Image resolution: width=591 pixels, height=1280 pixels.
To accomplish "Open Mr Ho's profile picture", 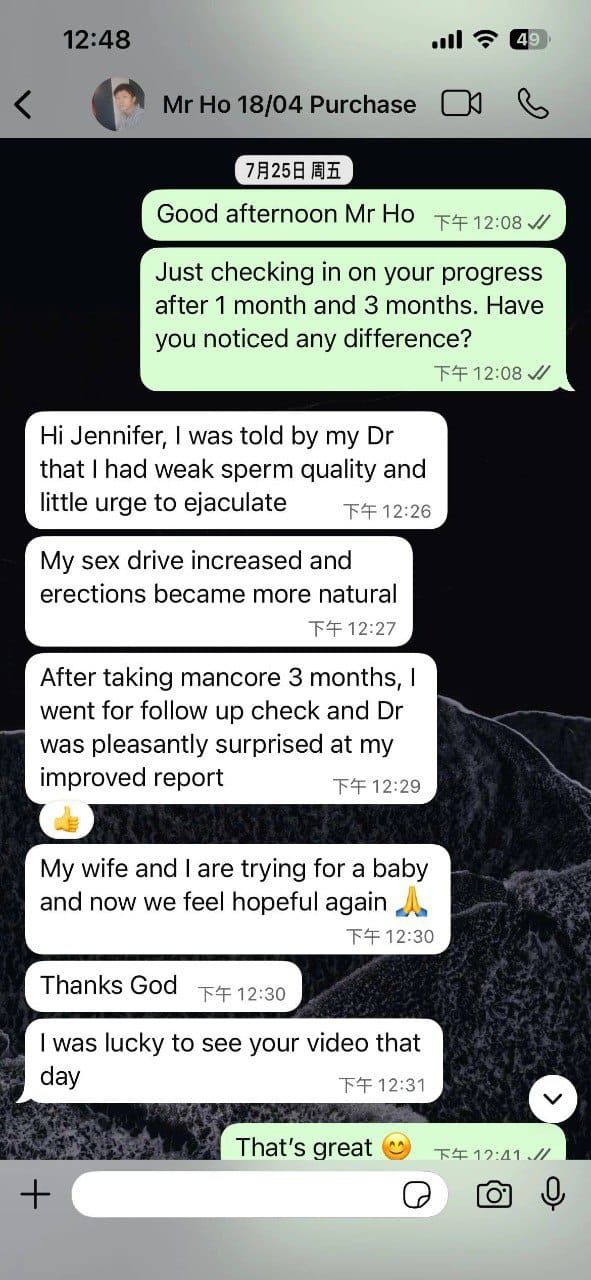I will 118,104.
